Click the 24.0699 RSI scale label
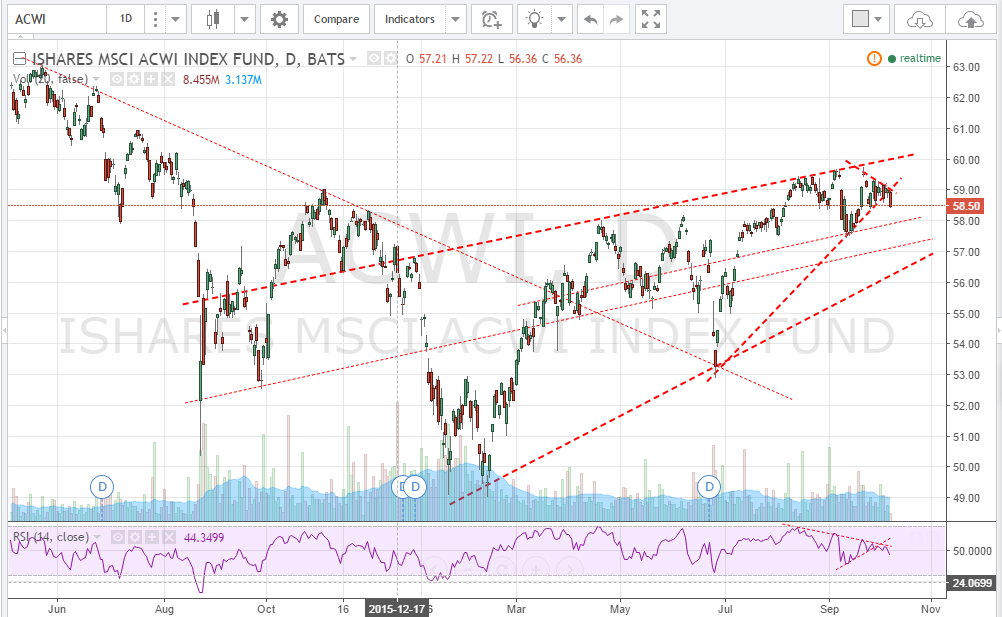This screenshot has height=617, width=1002. (x=971, y=583)
